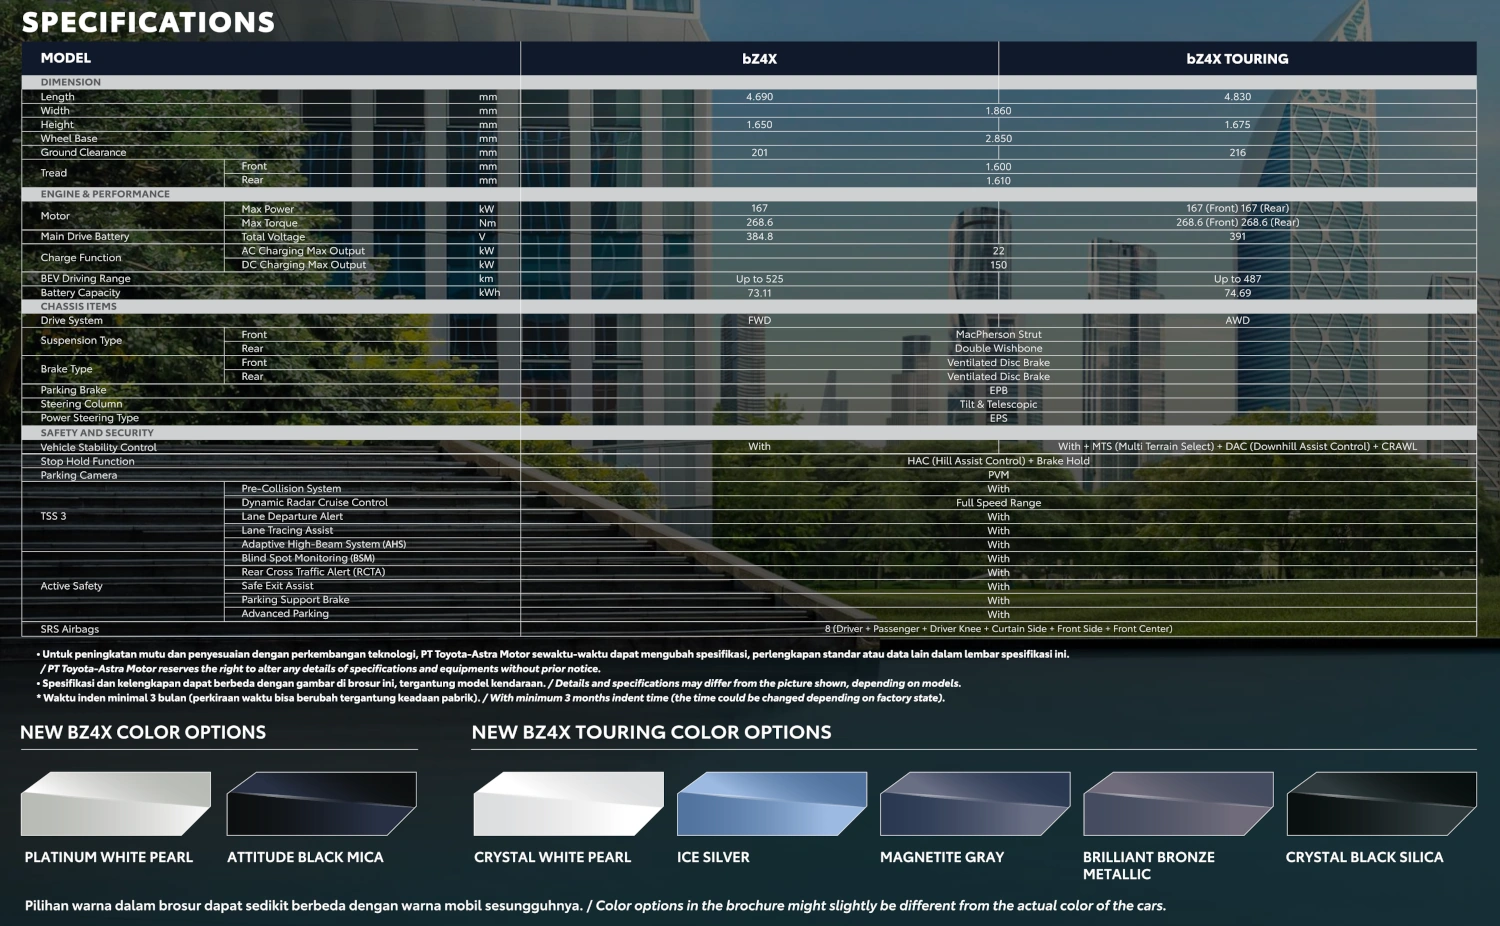Viewport: 1500px width, 926px height.
Task: Click the "ENGINE & PERFORMANCE" section heading
Action: click(x=105, y=194)
